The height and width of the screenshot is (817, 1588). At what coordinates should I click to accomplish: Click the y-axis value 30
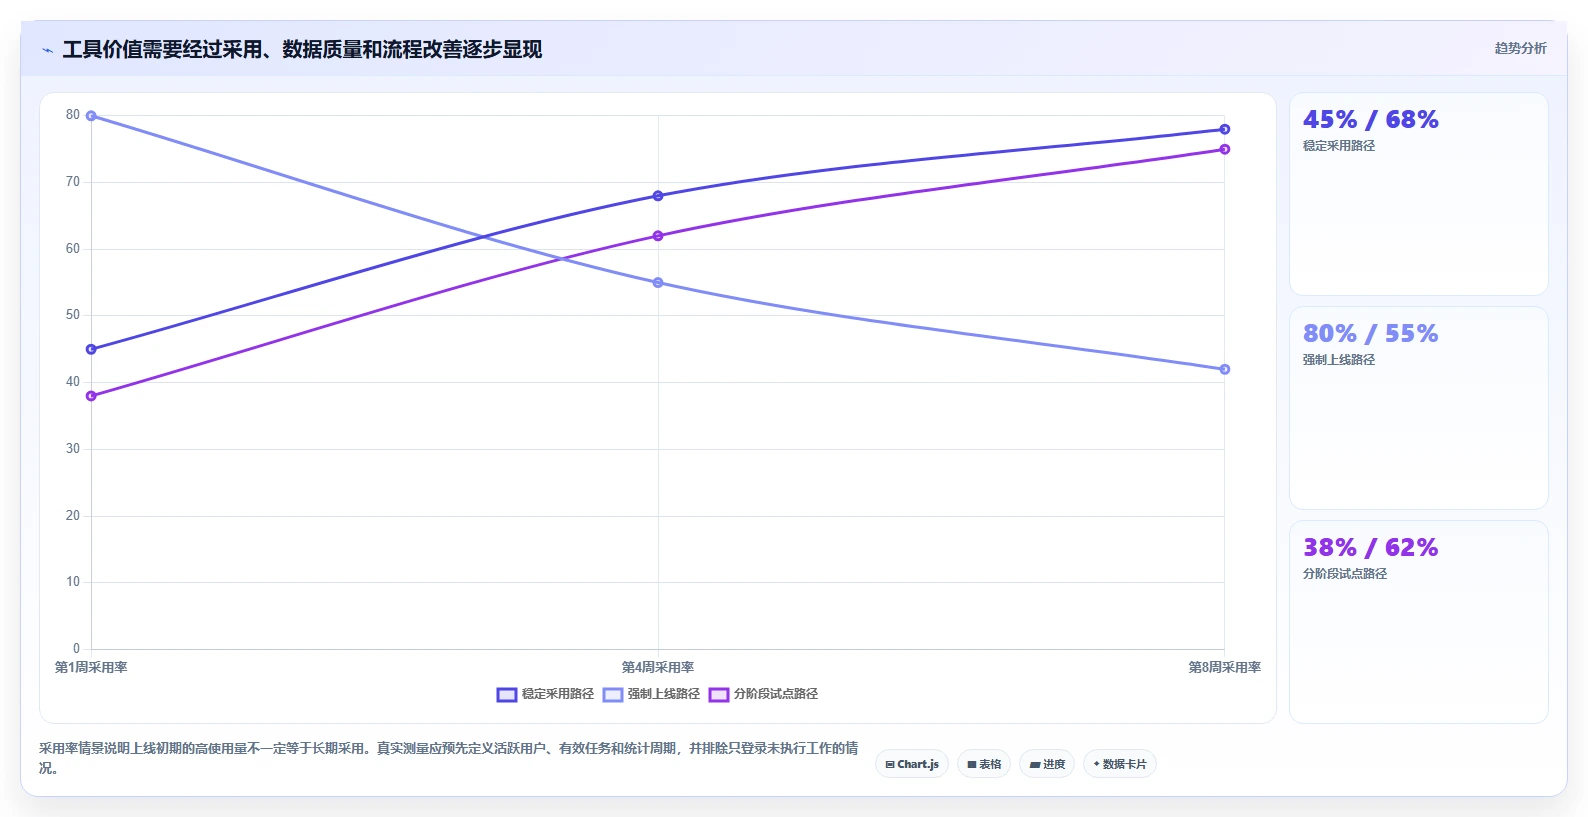[73, 449]
